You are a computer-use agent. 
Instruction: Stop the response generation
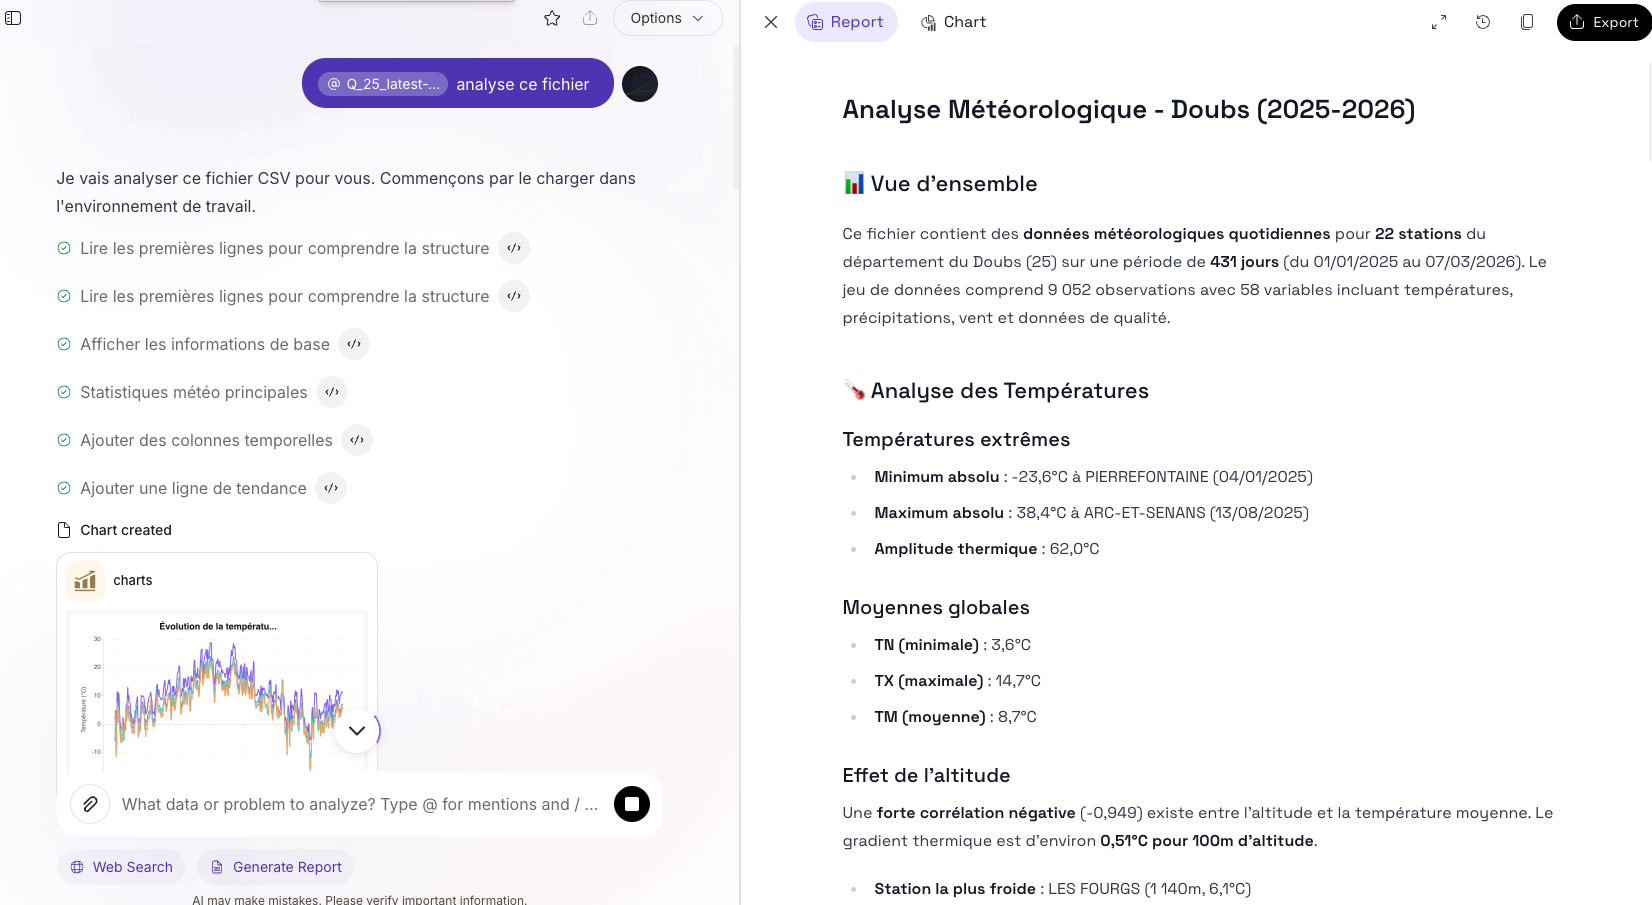[632, 804]
